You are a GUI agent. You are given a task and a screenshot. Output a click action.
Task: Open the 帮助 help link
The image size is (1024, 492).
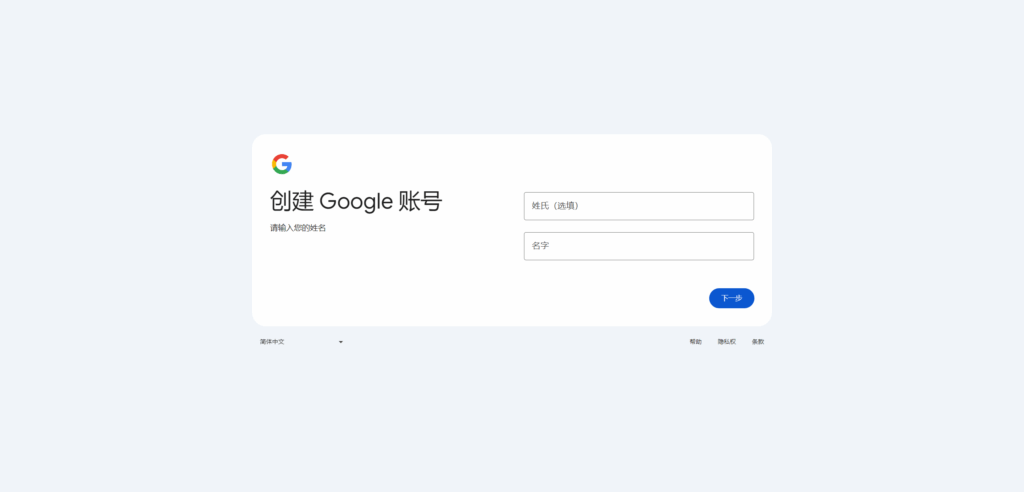pyautogui.click(x=696, y=342)
